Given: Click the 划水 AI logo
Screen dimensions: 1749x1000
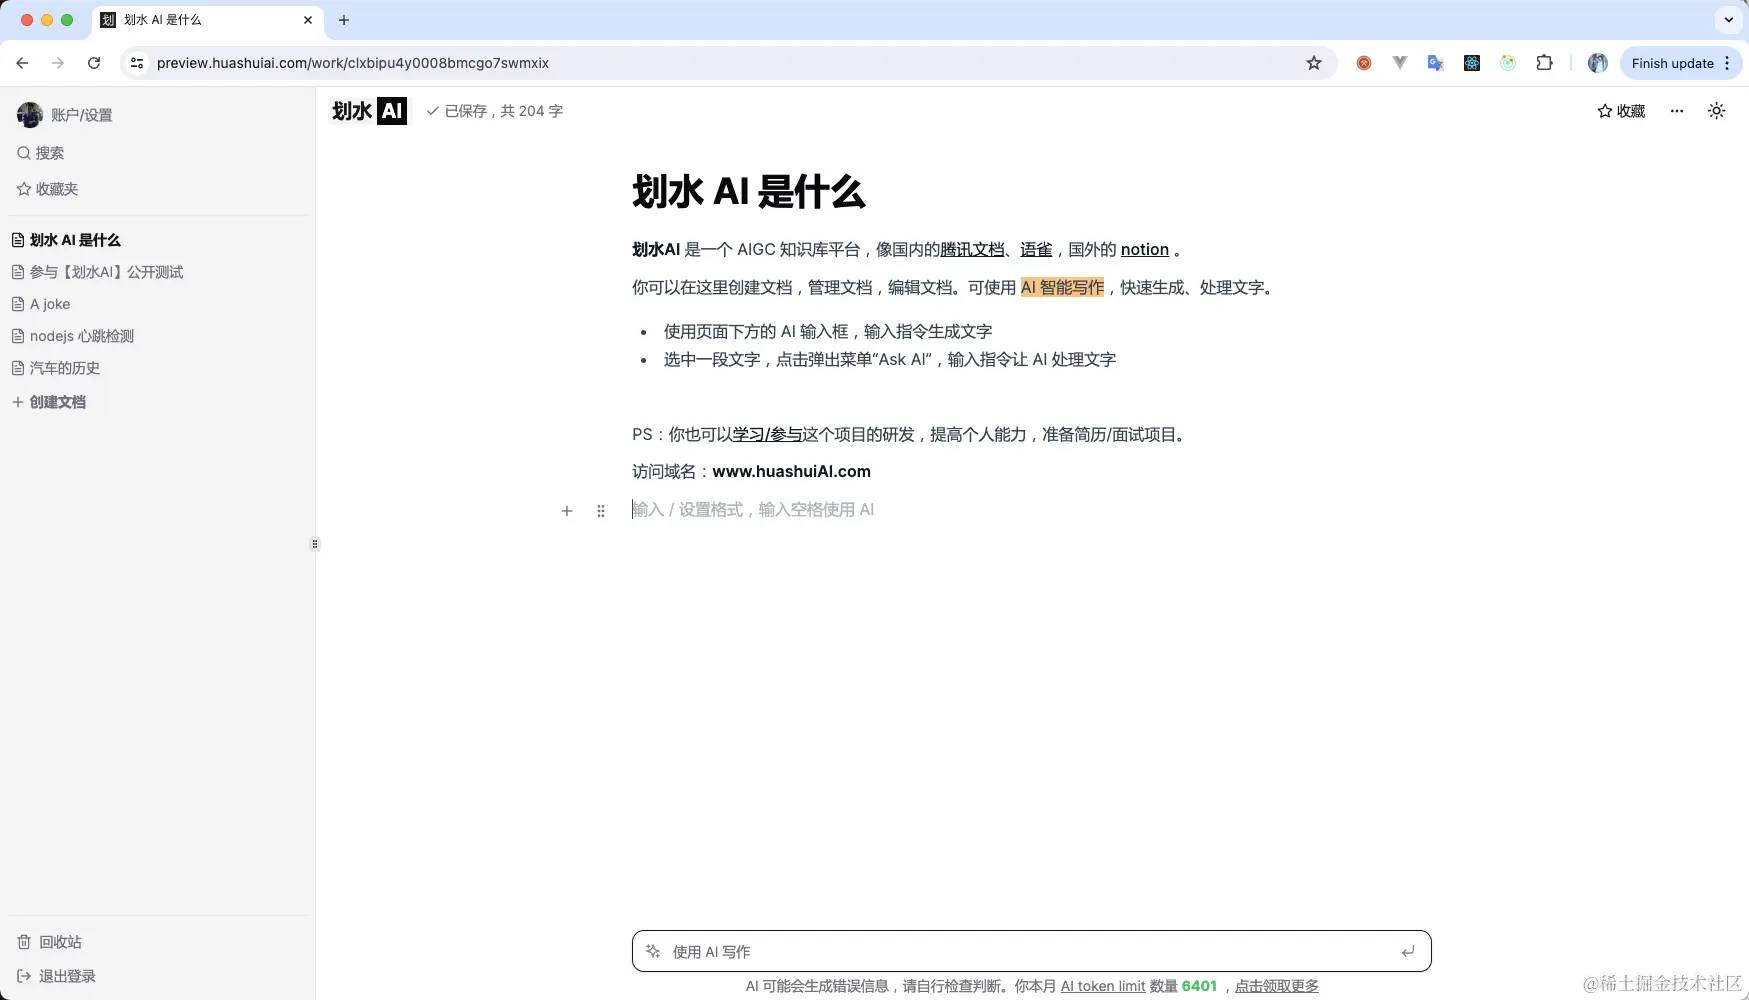Looking at the screenshot, I should coord(369,111).
